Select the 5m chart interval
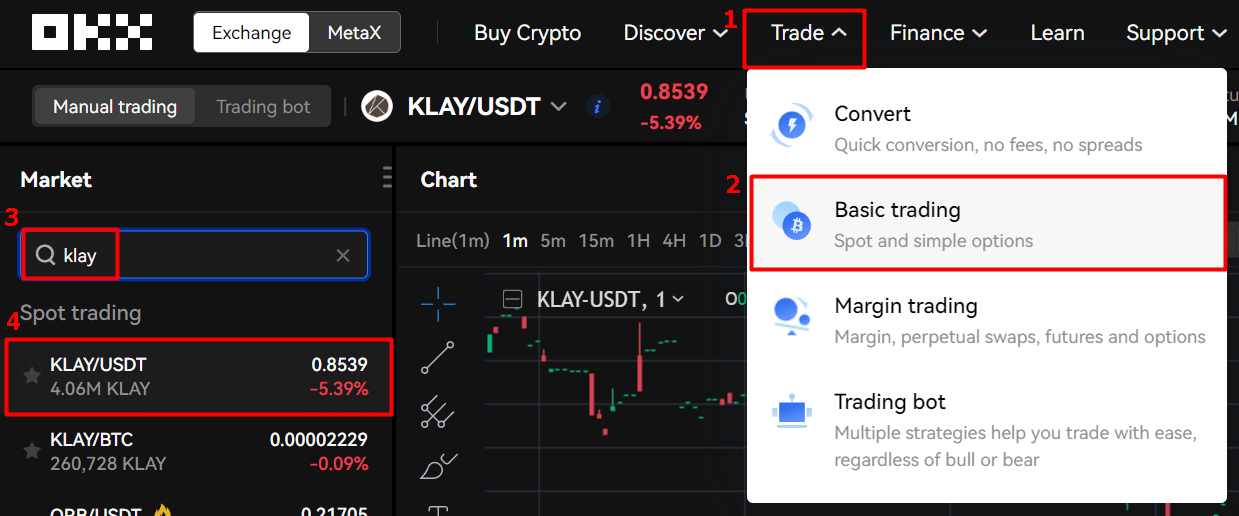This screenshot has height=516, width=1239. coord(553,240)
